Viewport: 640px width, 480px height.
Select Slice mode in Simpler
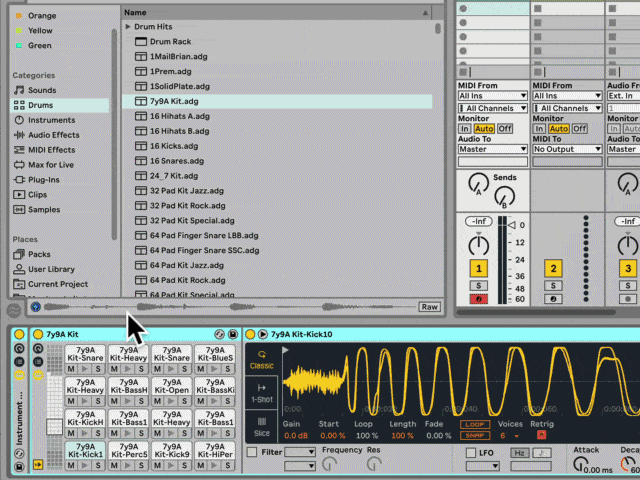pyautogui.click(x=262, y=427)
